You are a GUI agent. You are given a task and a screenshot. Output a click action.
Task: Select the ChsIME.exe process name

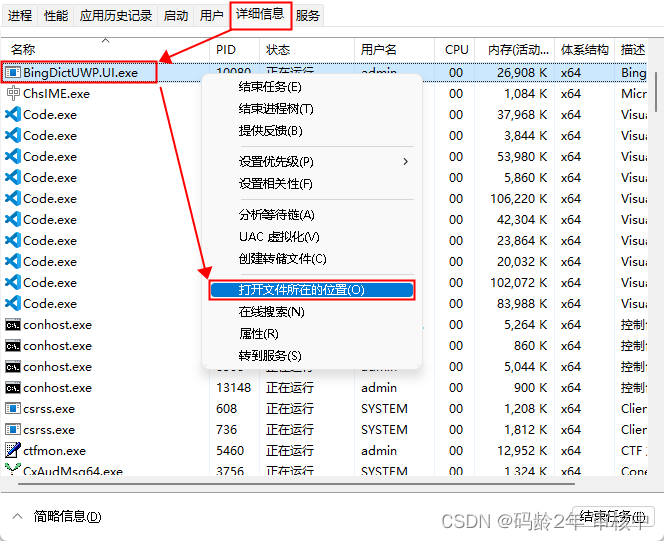[56, 94]
